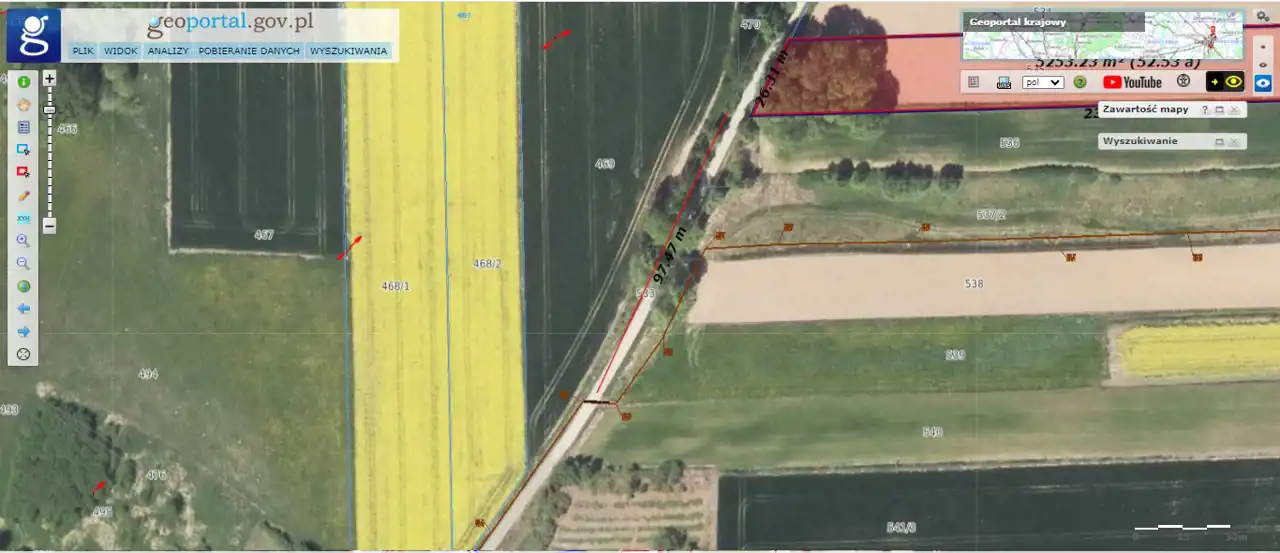Activate the pencil drawing tool
This screenshot has width=1280, height=553.
23,196
